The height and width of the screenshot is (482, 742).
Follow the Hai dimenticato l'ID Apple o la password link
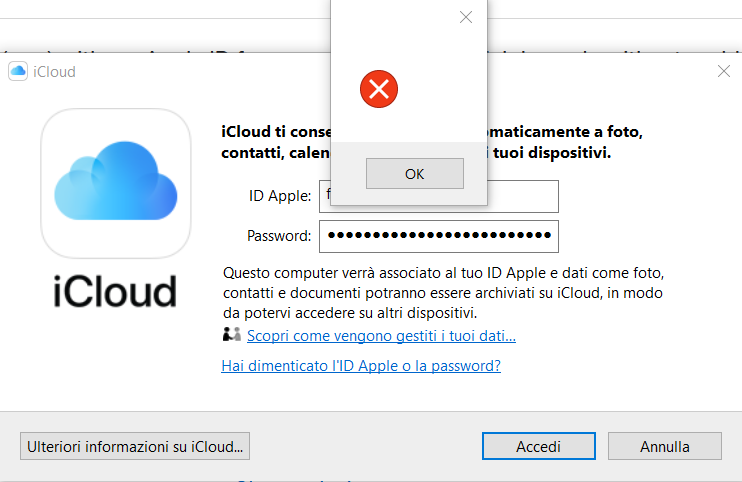(361, 365)
